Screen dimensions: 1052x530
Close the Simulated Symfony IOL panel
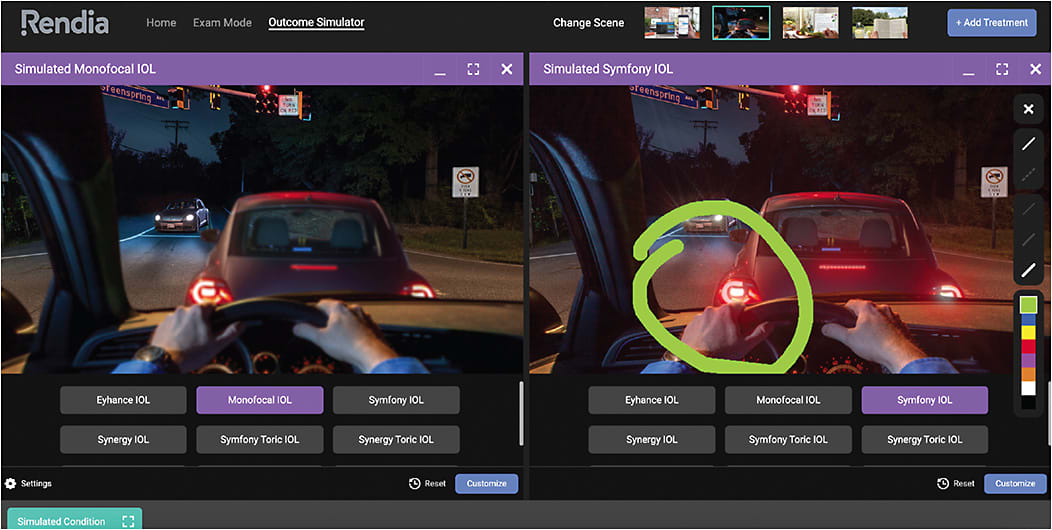[1035, 69]
